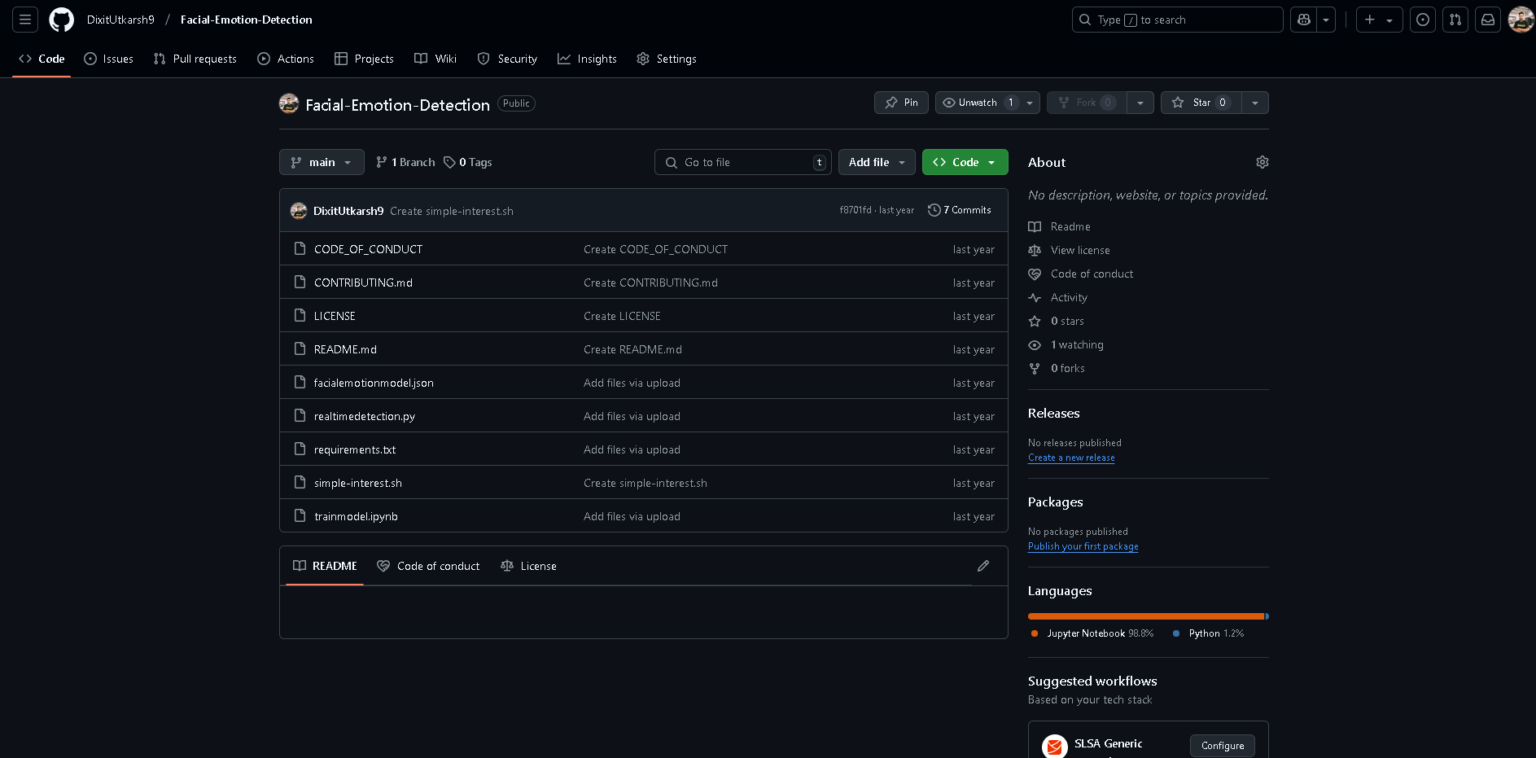Screen dimensions: 1536x758
Task: Open Projects tab
Action: pyautogui.click(x=364, y=59)
